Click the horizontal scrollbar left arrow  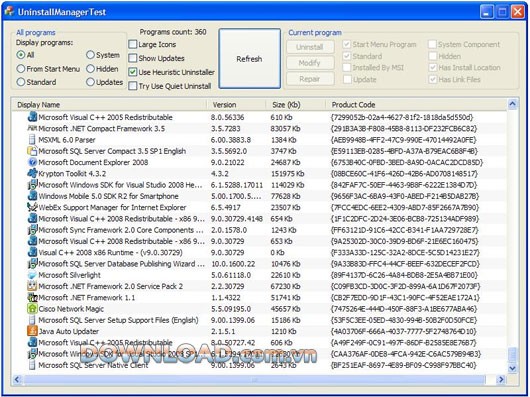click(17, 379)
